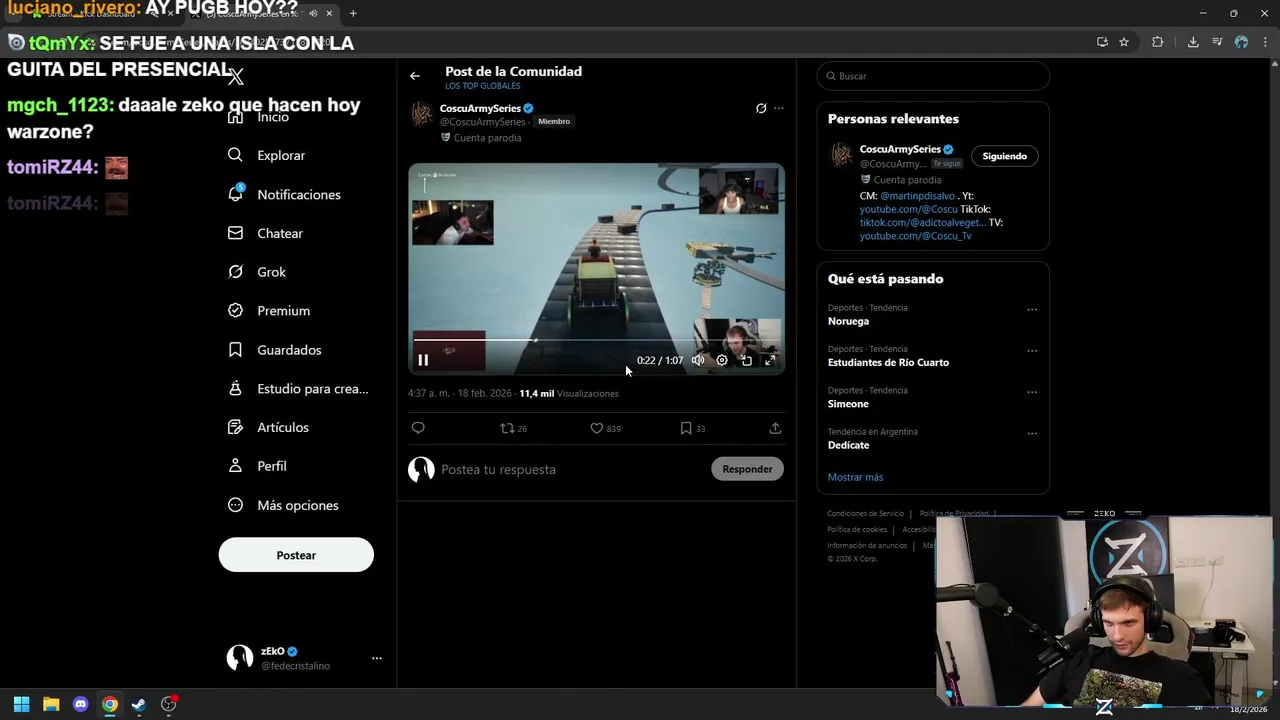This screenshot has width=1280, height=720.
Task: Open more options for Simeone trend
Action: [1032, 392]
